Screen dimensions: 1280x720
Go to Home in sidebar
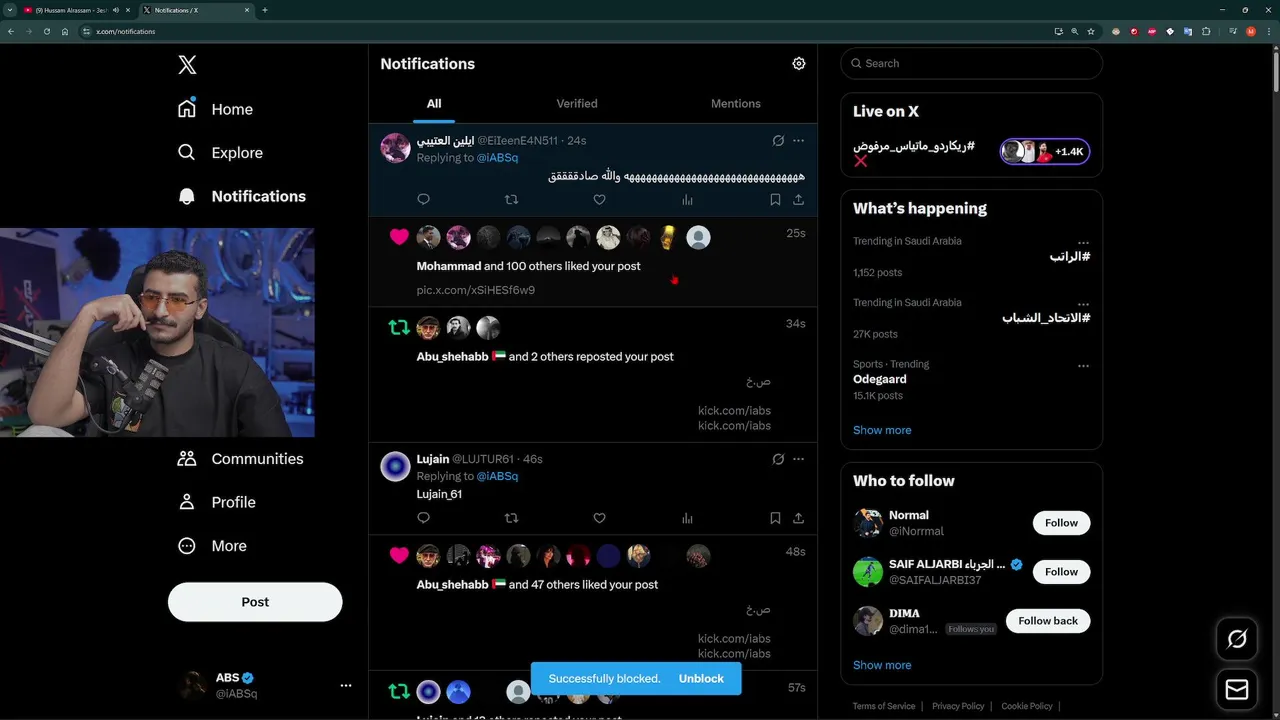click(x=215, y=109)
